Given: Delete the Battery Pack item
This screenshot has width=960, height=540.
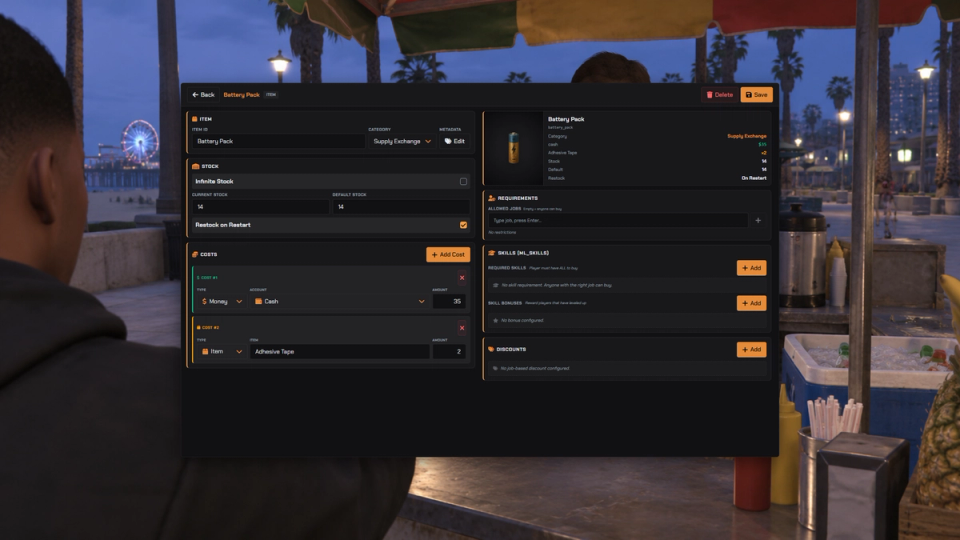Looking at the screenshot, I should tap(719, 95).
